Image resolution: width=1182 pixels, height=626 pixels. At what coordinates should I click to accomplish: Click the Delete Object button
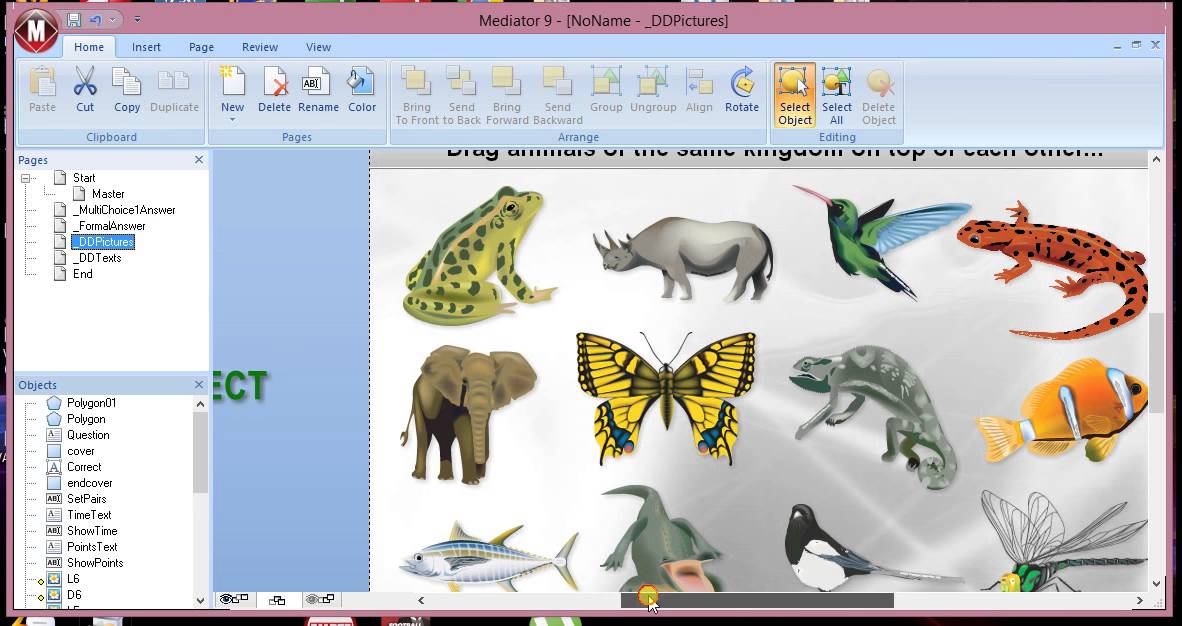879,96
